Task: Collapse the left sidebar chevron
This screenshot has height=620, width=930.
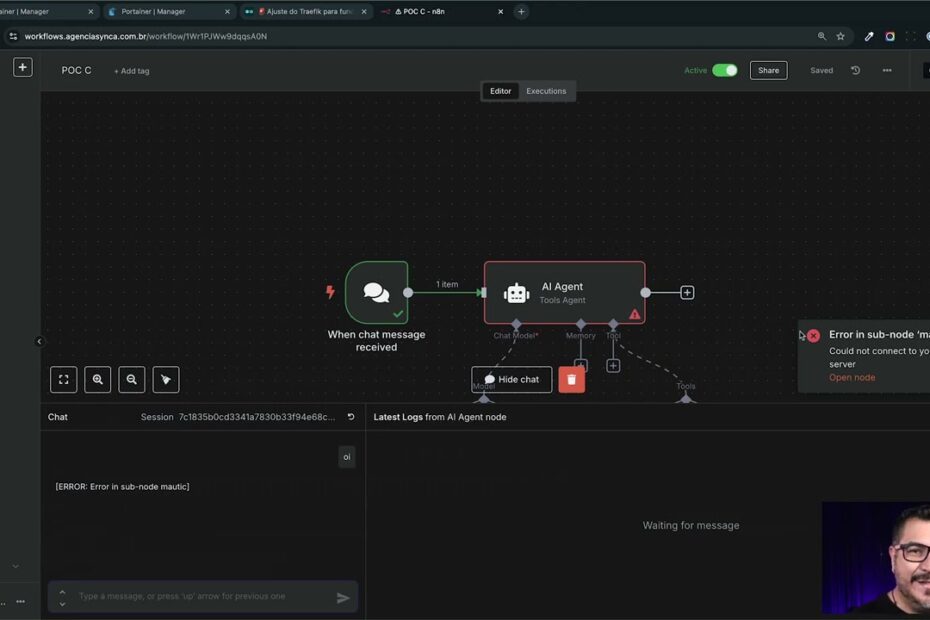Action: [x=40, y=341]
